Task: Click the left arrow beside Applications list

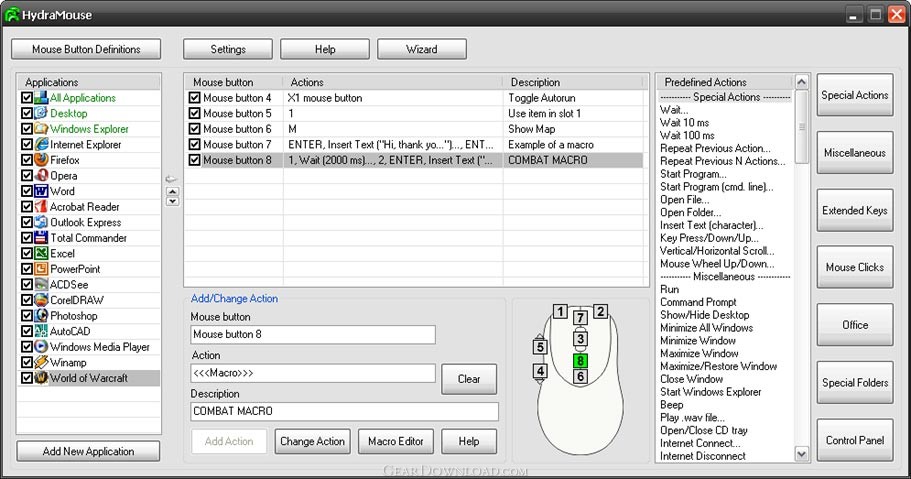Action: click(171, 179)
